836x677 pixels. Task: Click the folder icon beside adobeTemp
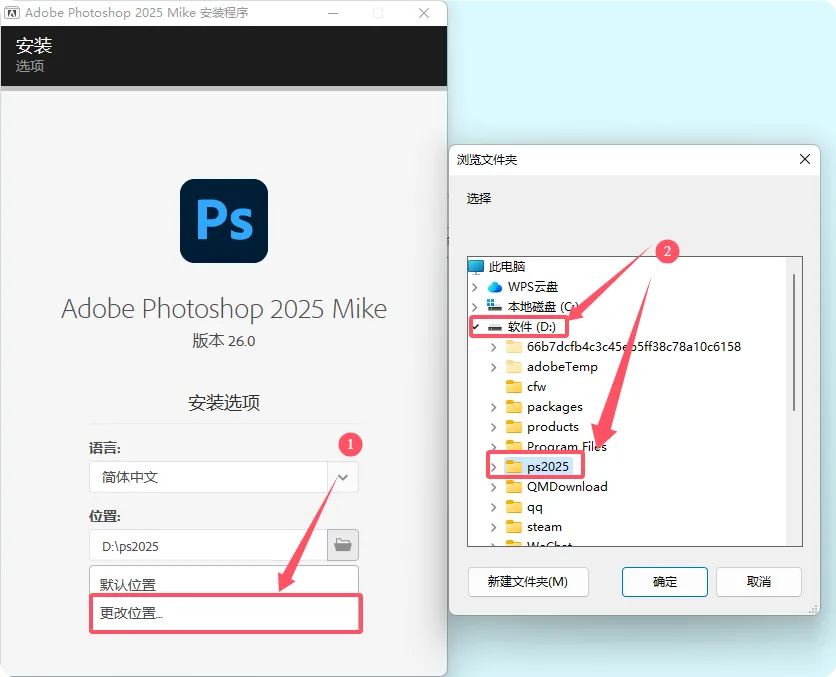(514, 367)
